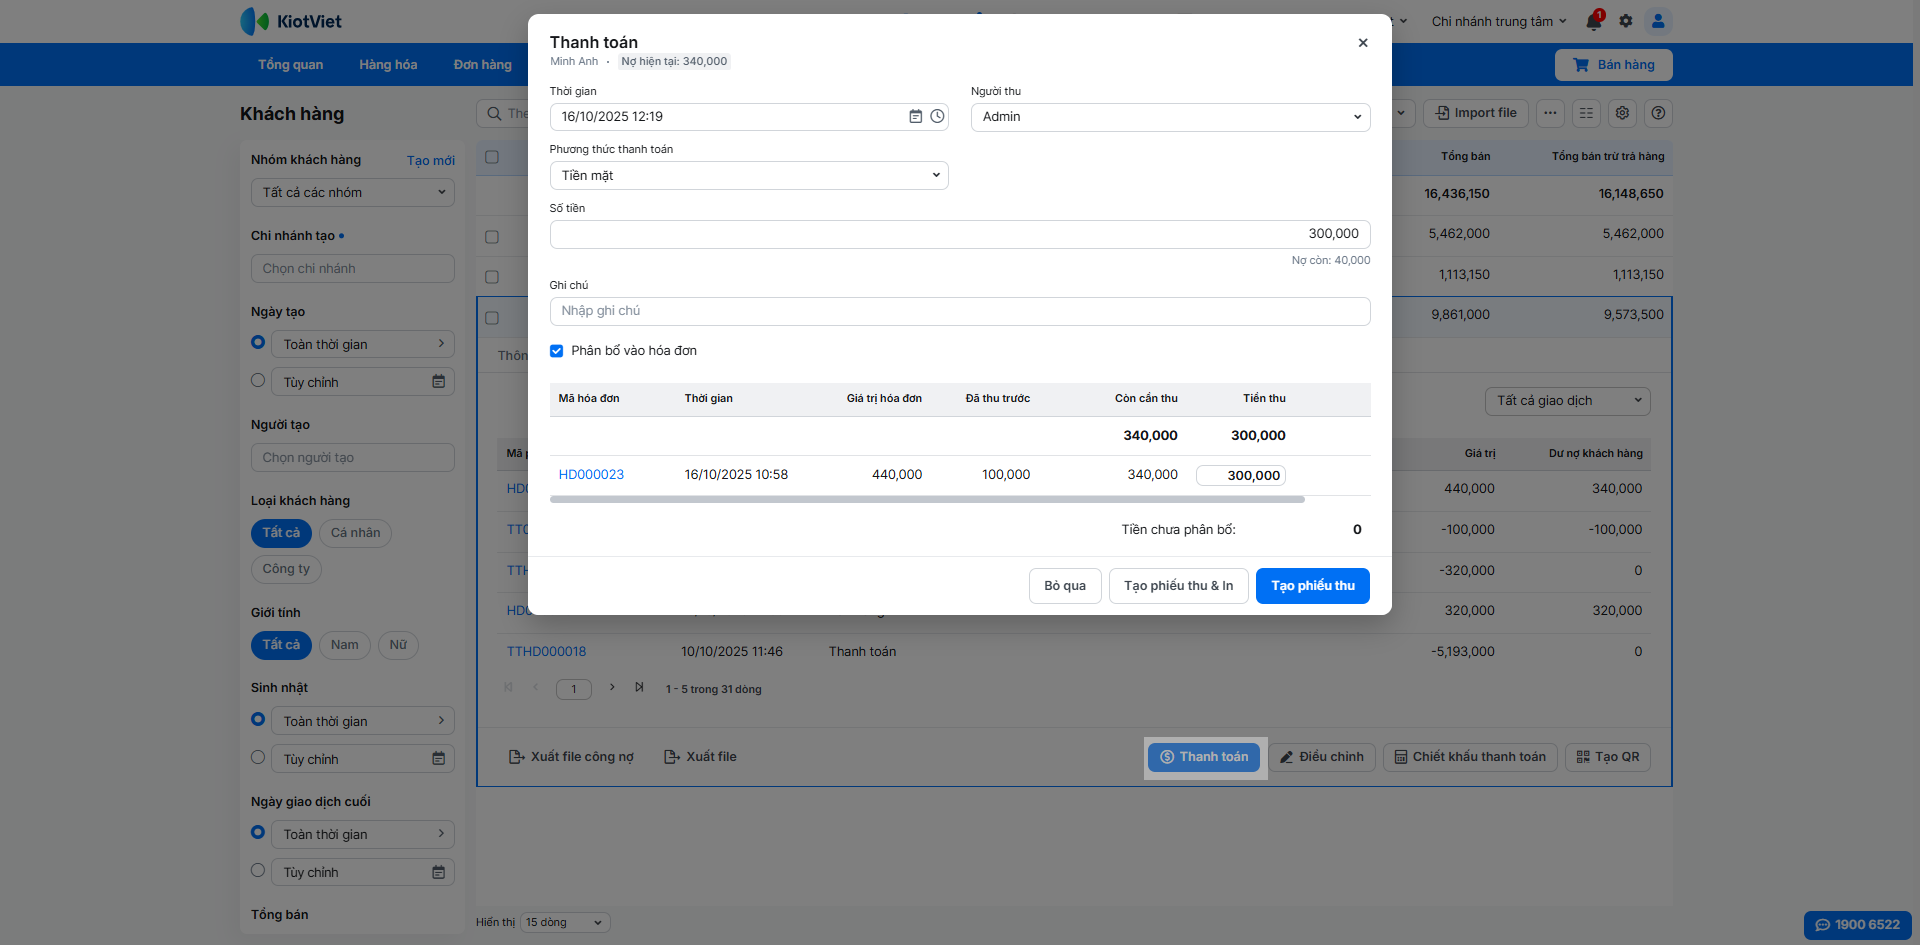The height and width of the screenshot is (945, 1920).
Task: Tick the checkbox of the 9,861,000 customer row
Action: point(492,318)
